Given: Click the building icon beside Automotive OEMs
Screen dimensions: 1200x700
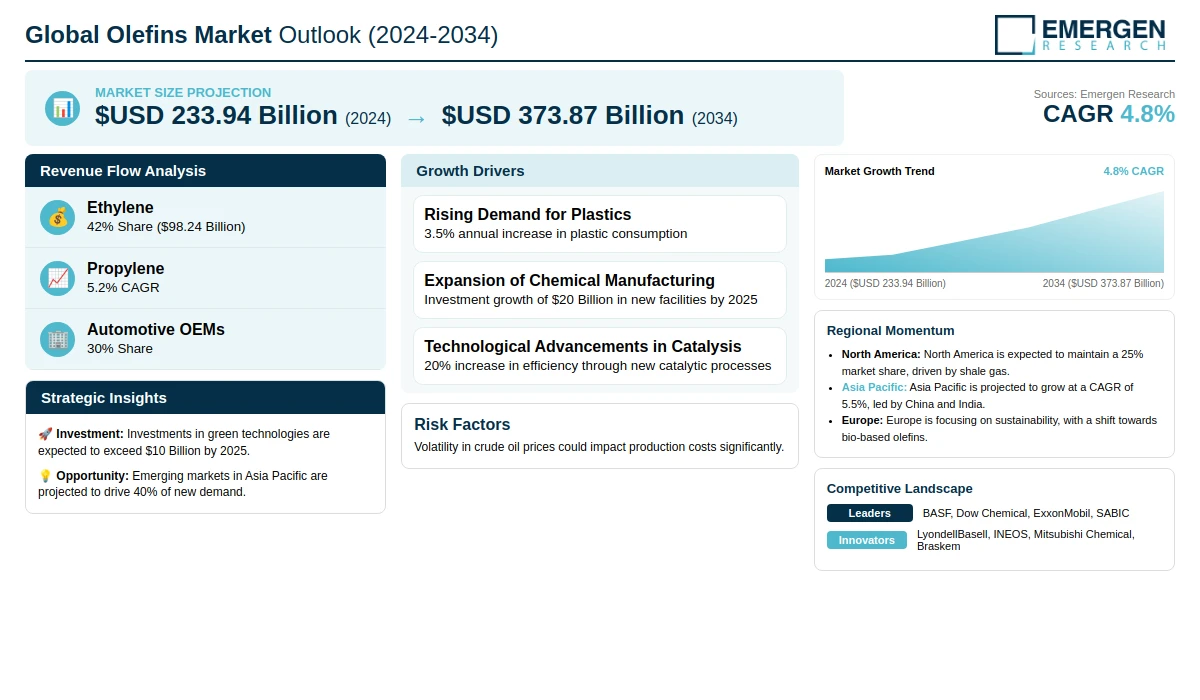Looking at the screenshot, I should click(x=58, y=339).
